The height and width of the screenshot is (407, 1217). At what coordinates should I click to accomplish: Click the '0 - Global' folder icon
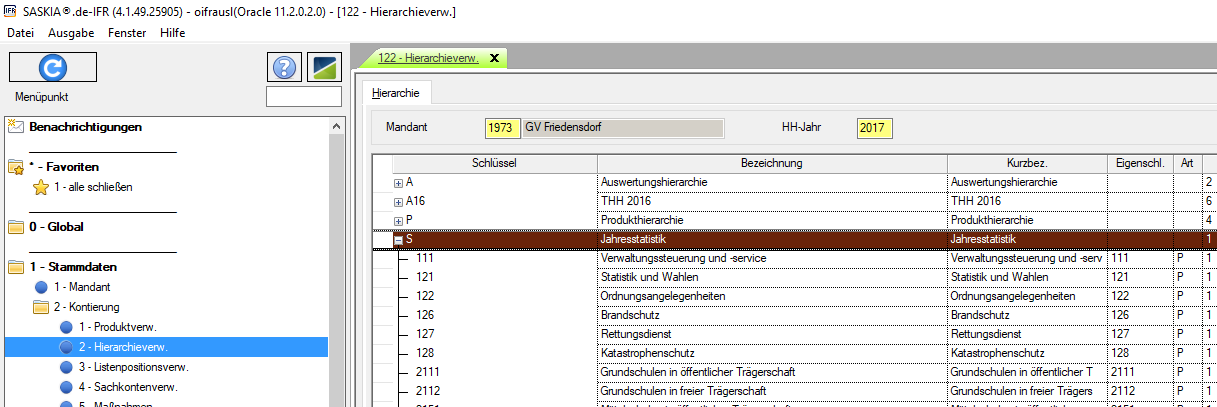pyautogui.click(x=15, y=227)
